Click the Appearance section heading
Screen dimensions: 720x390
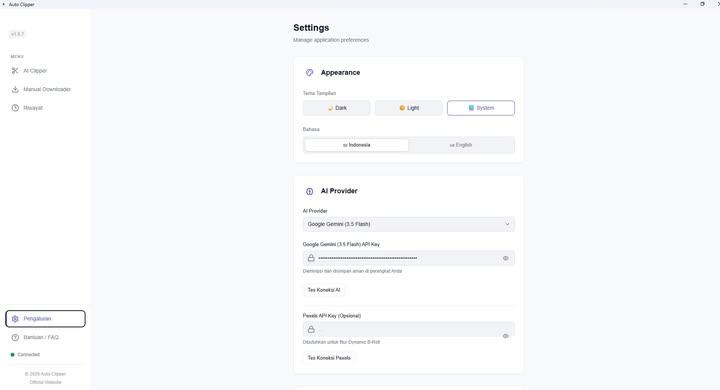(x=340, y=73)
